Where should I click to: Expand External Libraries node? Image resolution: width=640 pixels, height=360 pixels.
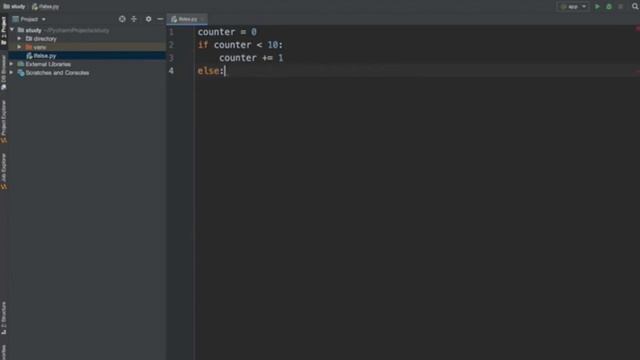(x=11, y=64)
